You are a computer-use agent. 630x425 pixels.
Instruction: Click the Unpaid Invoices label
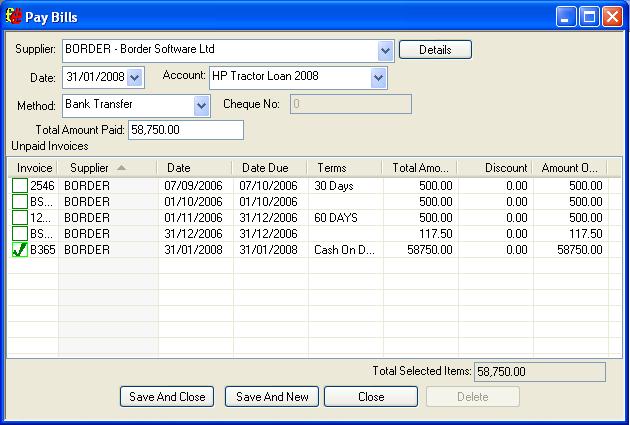(50, 146)
